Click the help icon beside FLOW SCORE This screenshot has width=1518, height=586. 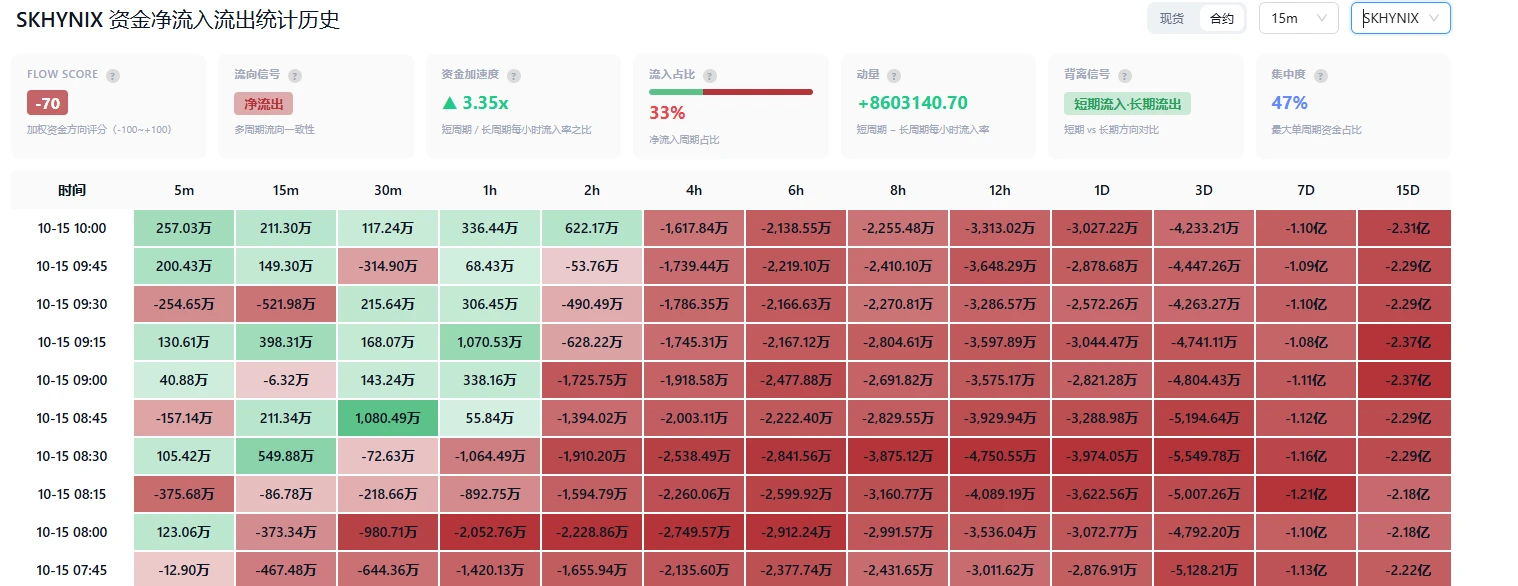[x=113, y=75]
